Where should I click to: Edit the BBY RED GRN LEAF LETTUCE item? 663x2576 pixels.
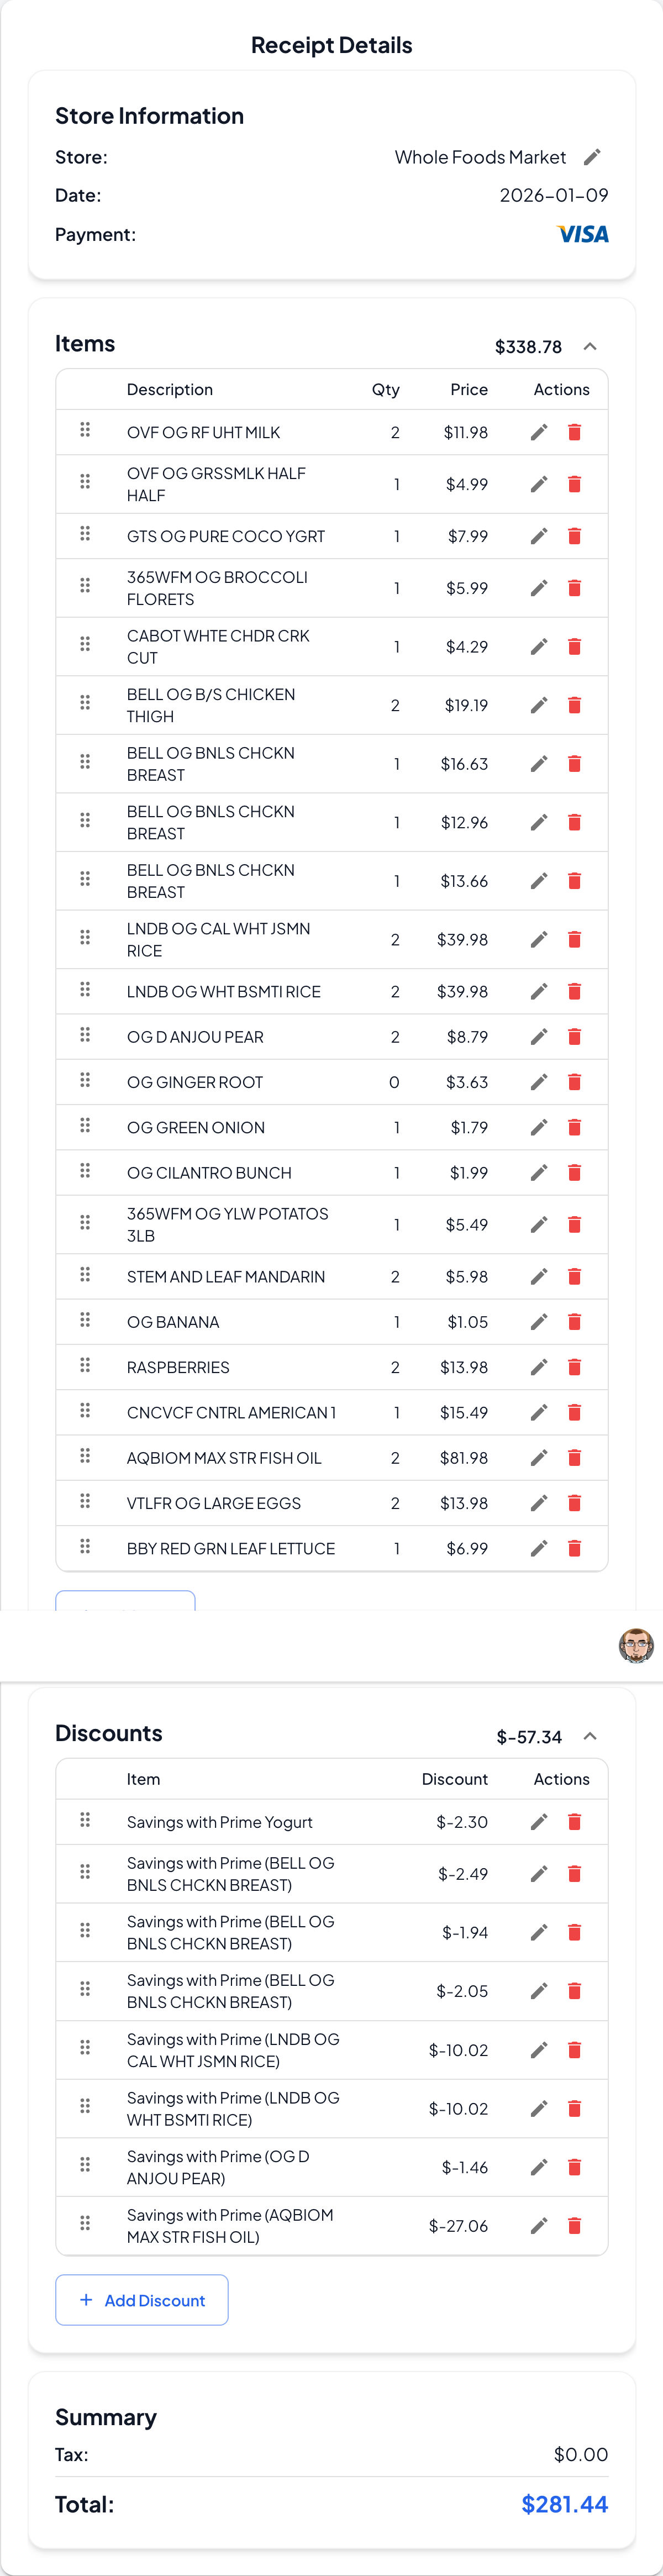pos(538,1548)
